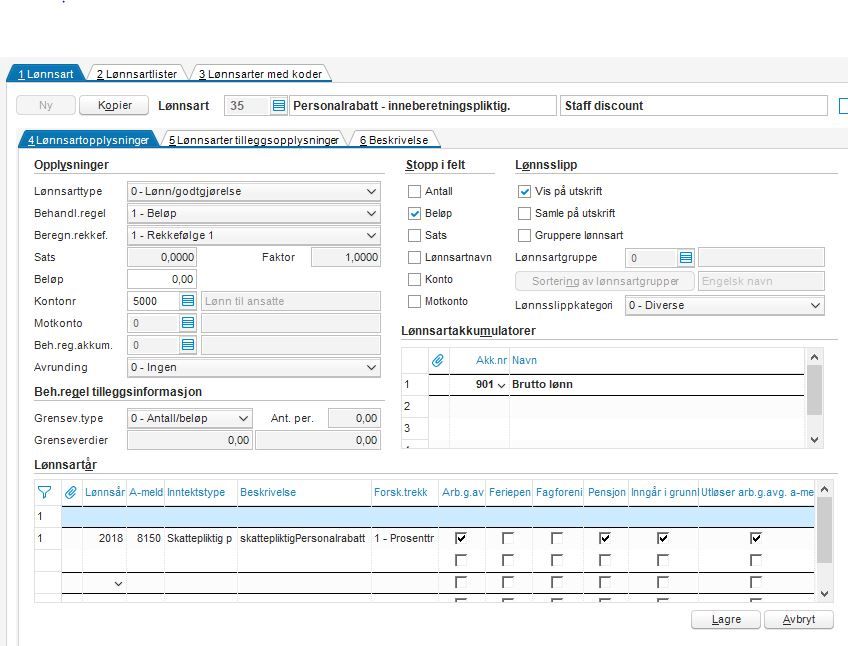Check Gruppere lønnsart option

tap(524, 235)
